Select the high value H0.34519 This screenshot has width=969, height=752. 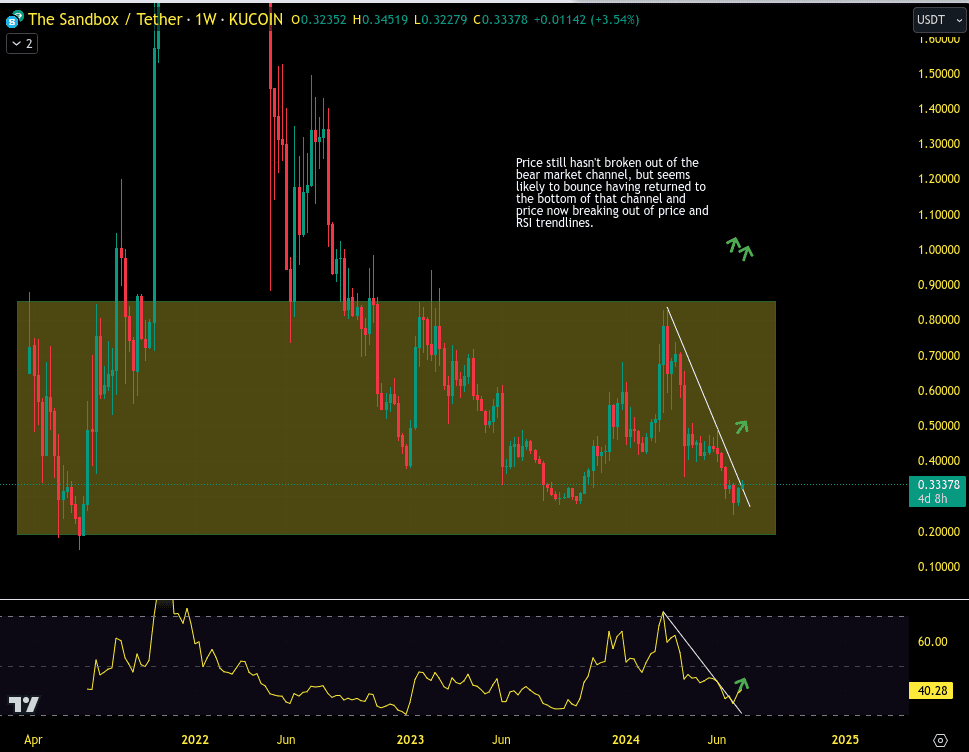point(380,20)
